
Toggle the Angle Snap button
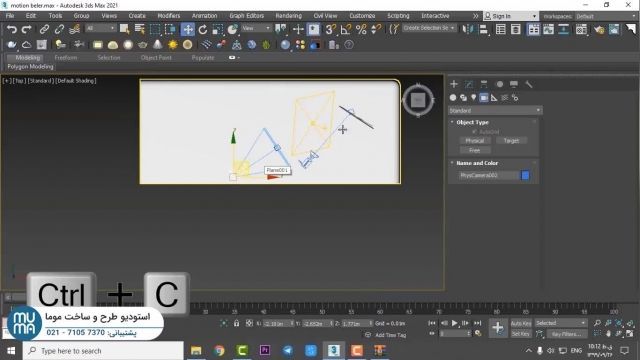pyautogui.click(x=346, y=29)
